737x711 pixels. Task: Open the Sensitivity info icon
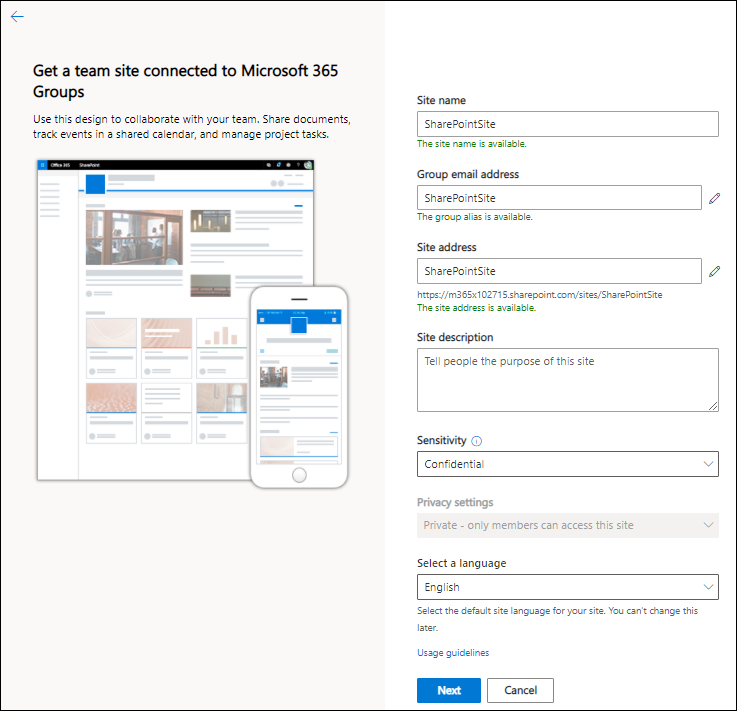click(476, 441)
